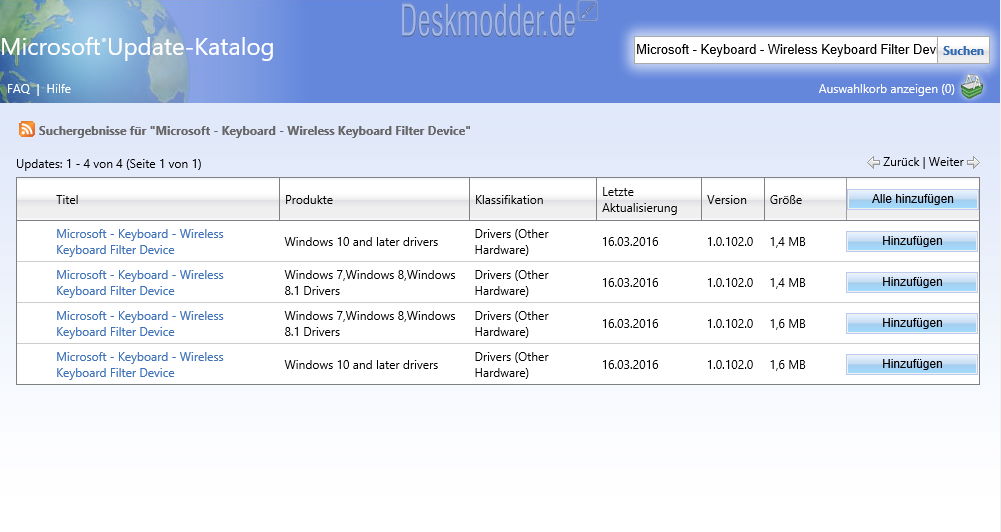Image resolution: width=1001 pixels, height=532 pixels.
Task: Go to the Zurück previous page link
Action: 901,162
